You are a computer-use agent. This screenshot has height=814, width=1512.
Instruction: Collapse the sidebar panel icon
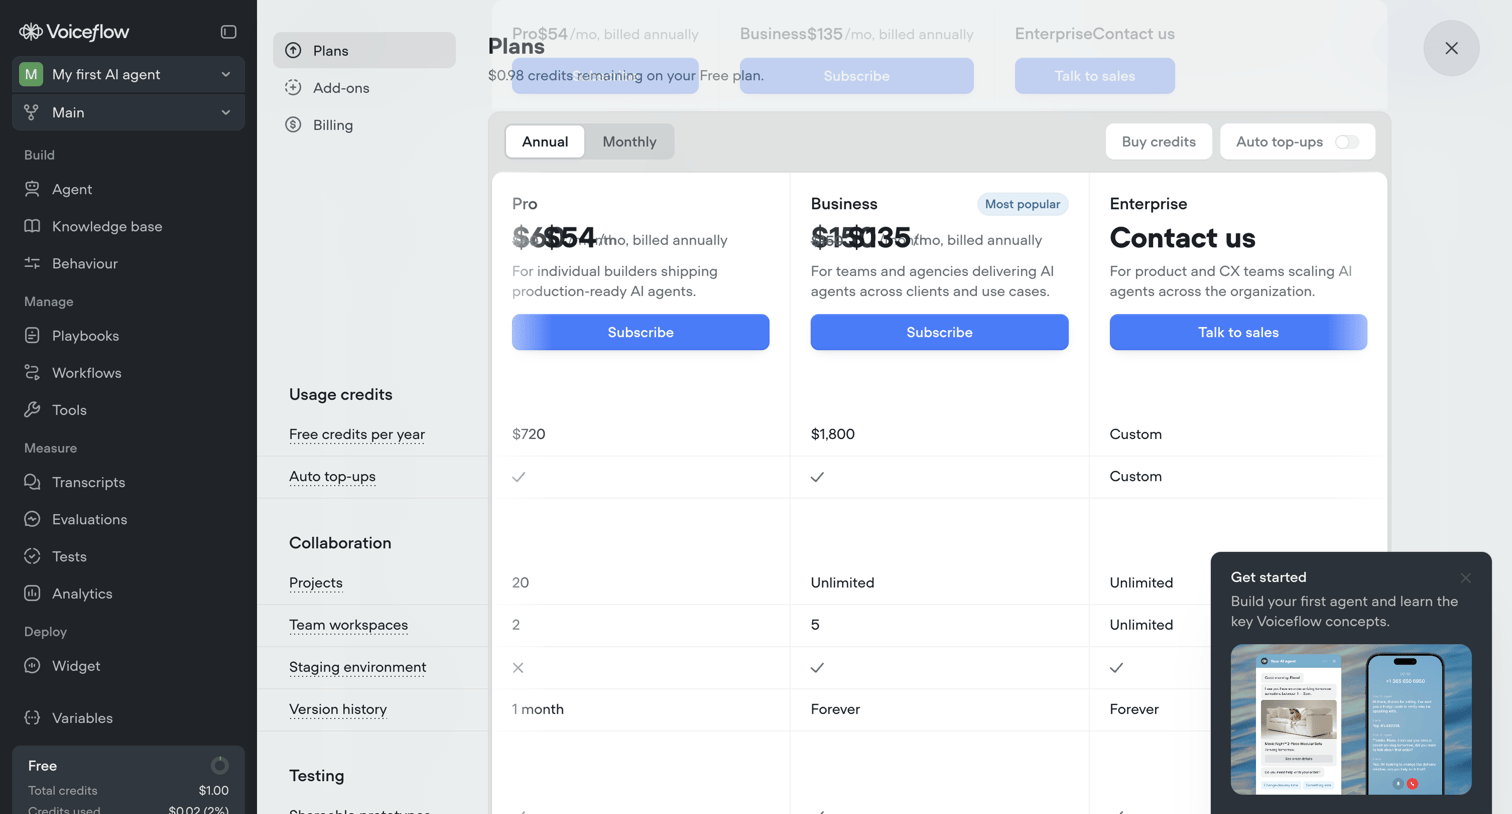coord(228,32)
